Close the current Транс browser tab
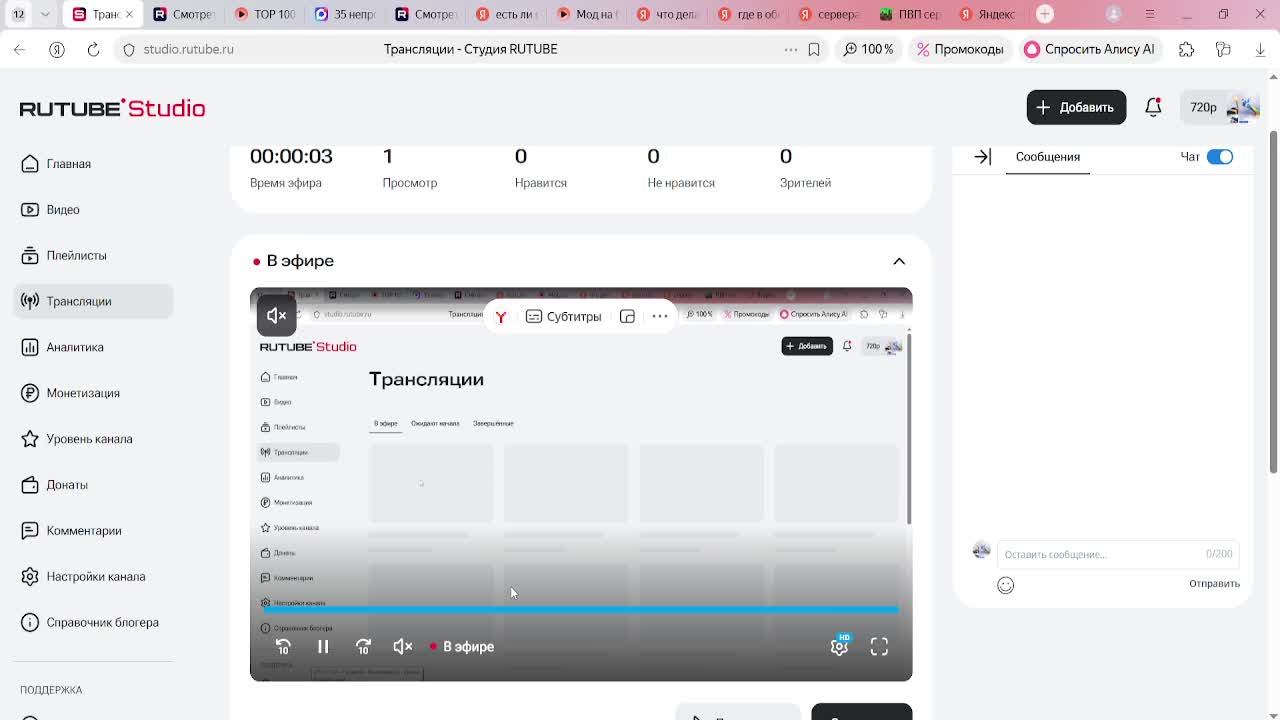Image resolution: width=1280 pixels, height=720 pixels. (129, 14)
